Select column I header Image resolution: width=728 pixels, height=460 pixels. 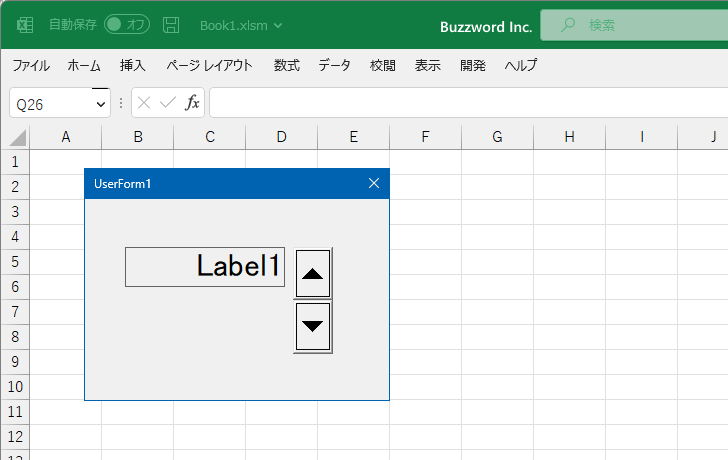click(x=642, y=137)
